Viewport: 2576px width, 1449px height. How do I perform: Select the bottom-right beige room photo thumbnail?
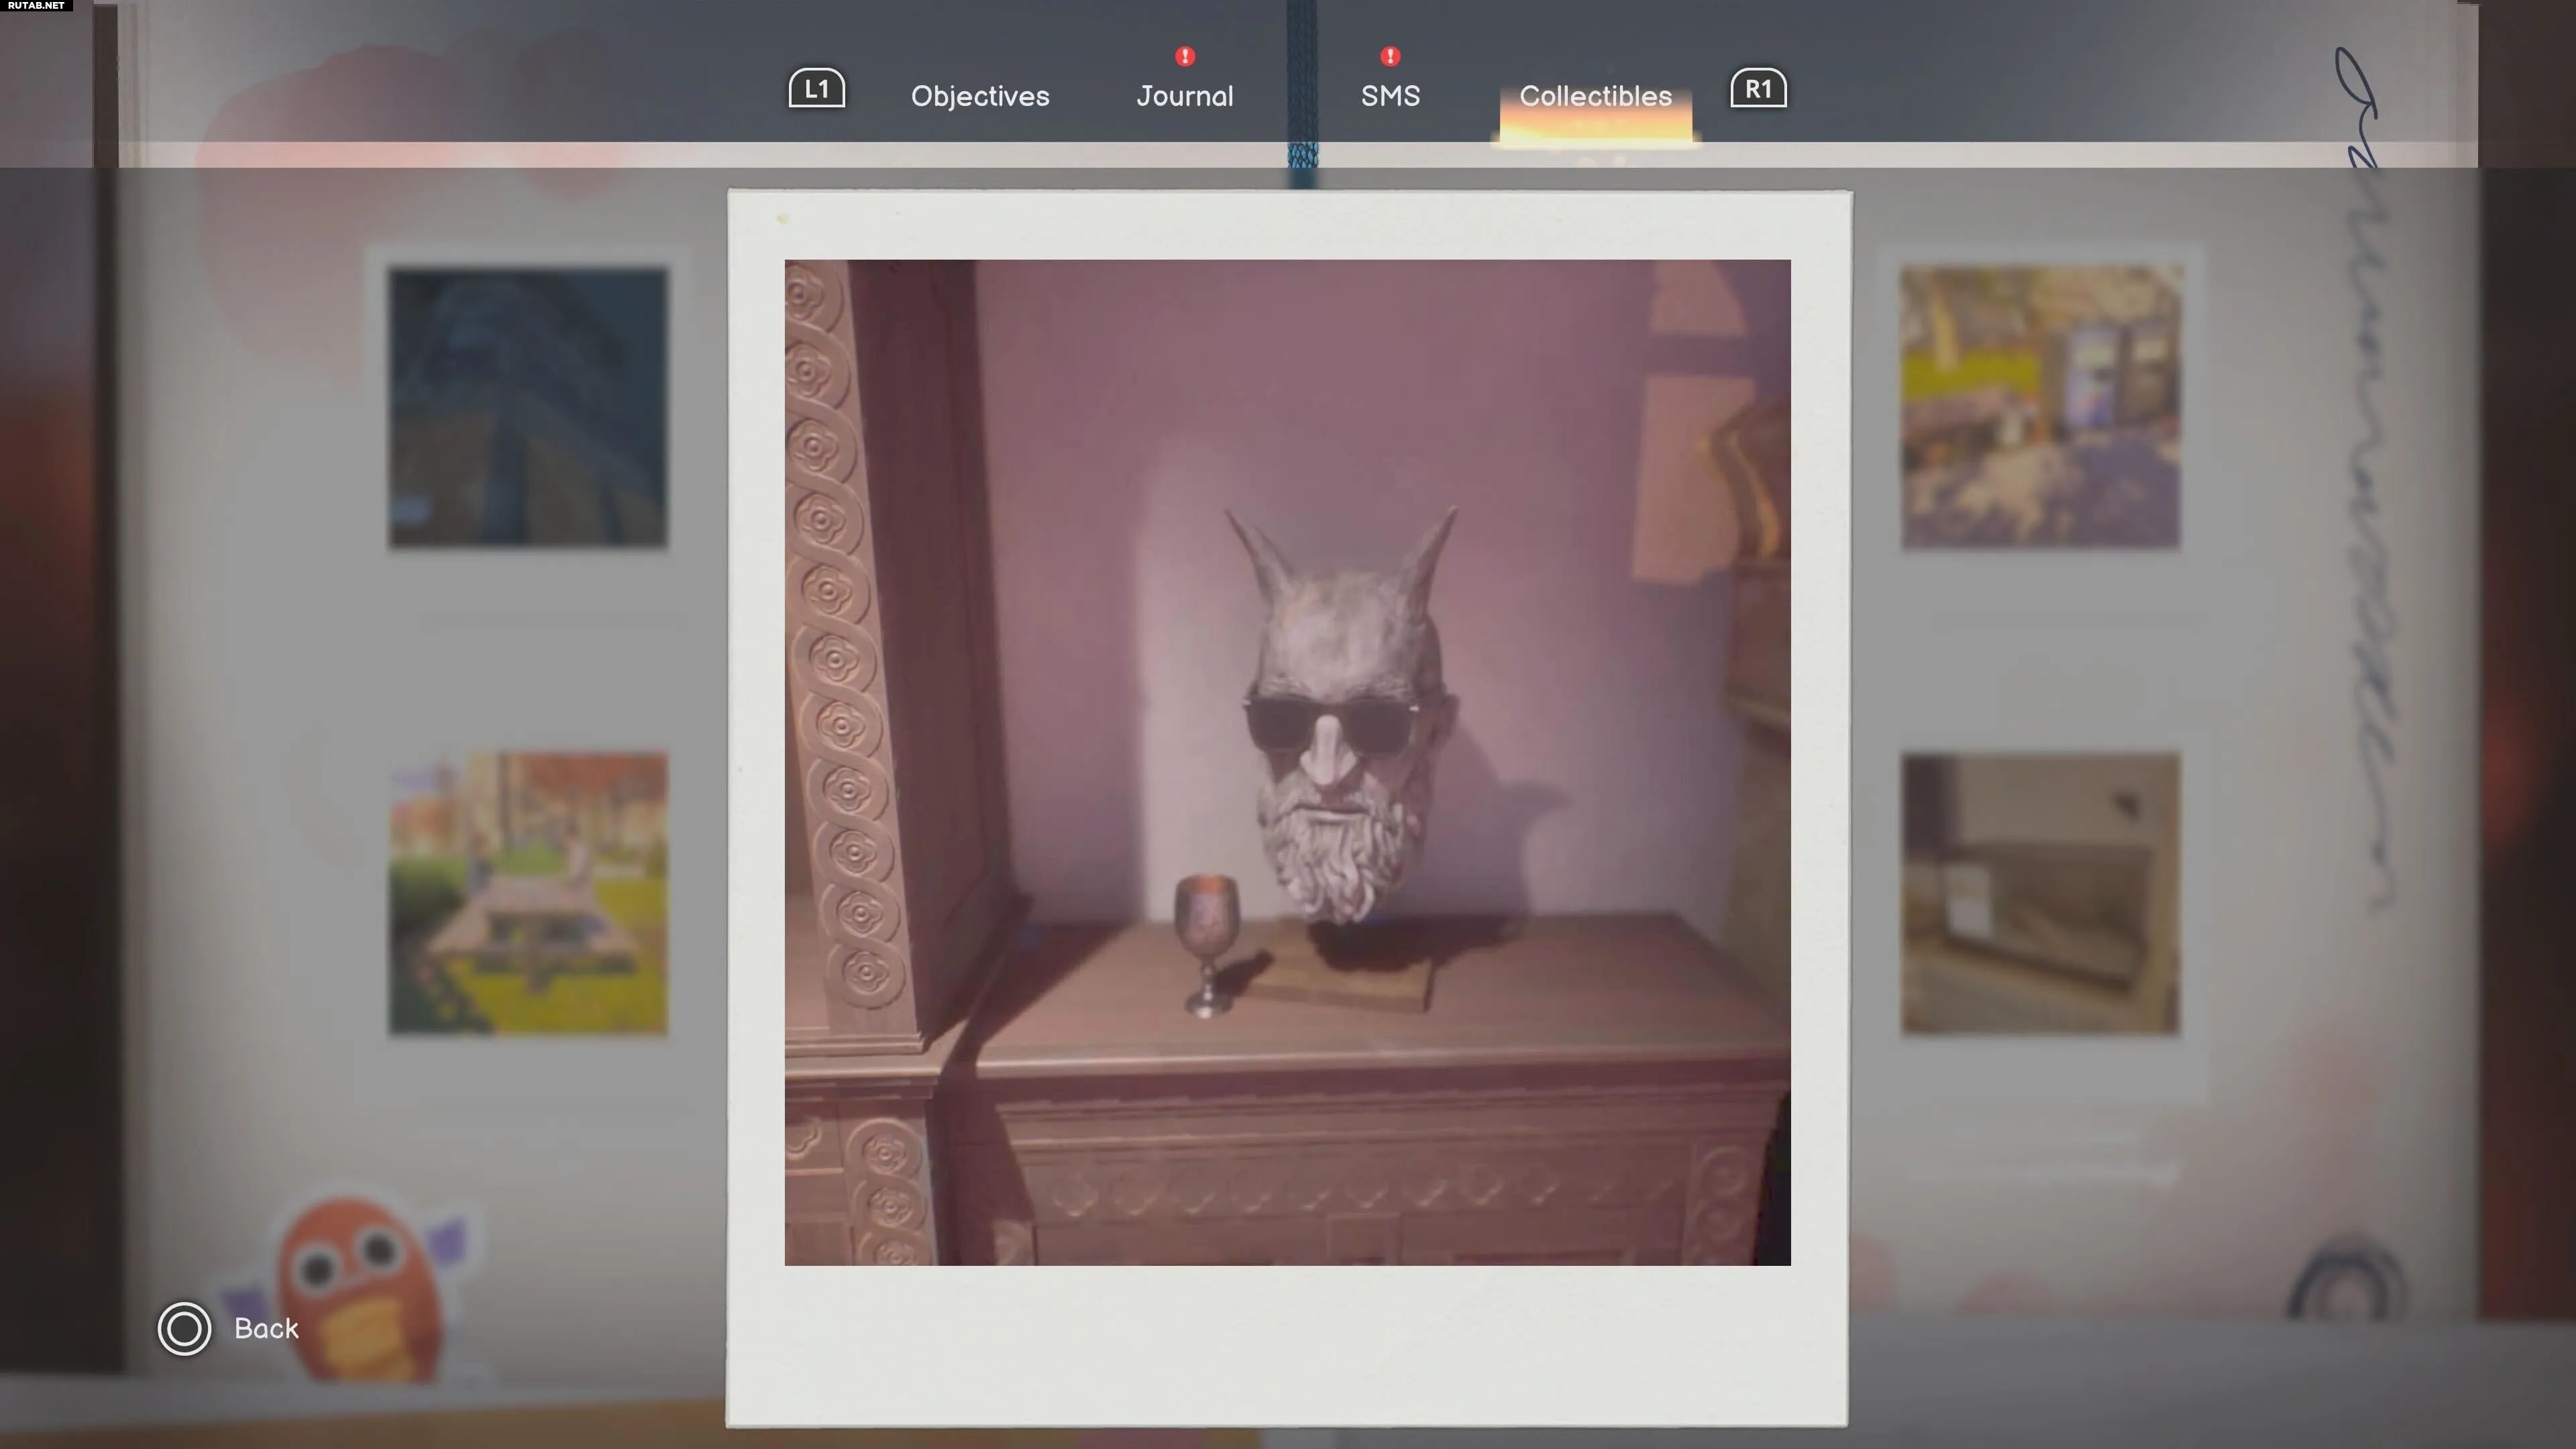[x=2040, y=893]
